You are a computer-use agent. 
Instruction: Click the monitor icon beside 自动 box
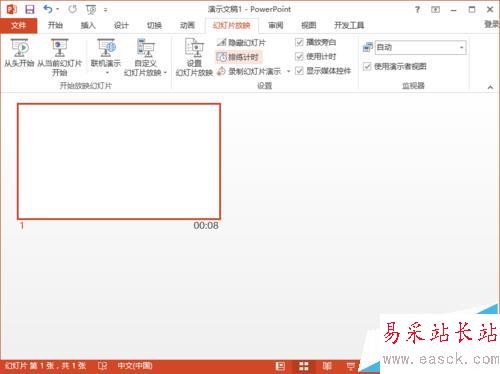(x=367, y=47)
